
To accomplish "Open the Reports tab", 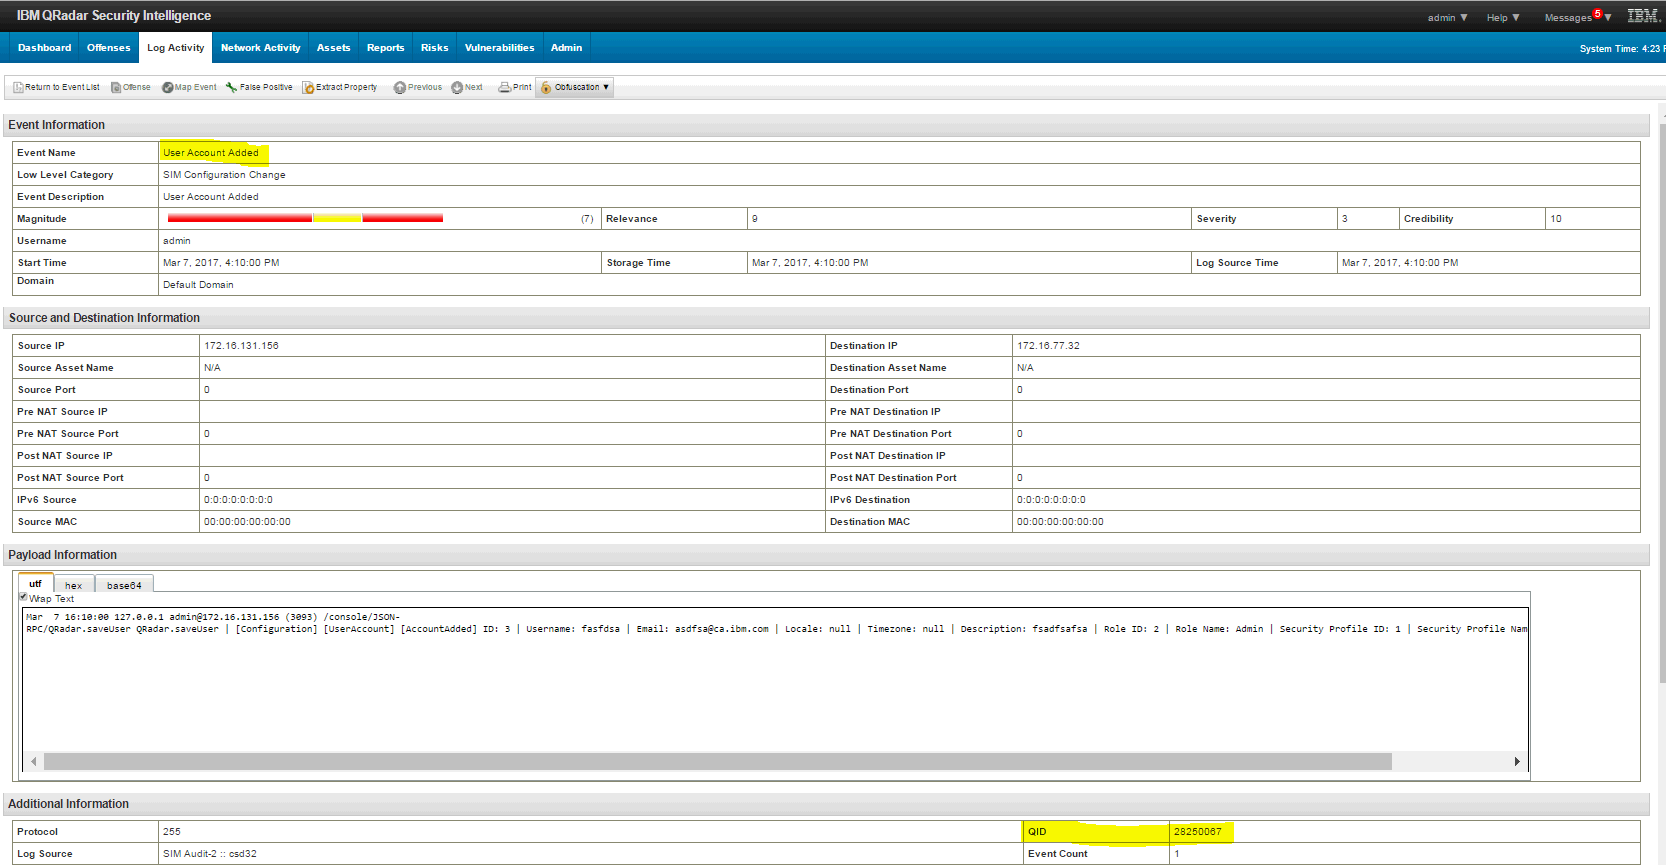I will point(385,48).
